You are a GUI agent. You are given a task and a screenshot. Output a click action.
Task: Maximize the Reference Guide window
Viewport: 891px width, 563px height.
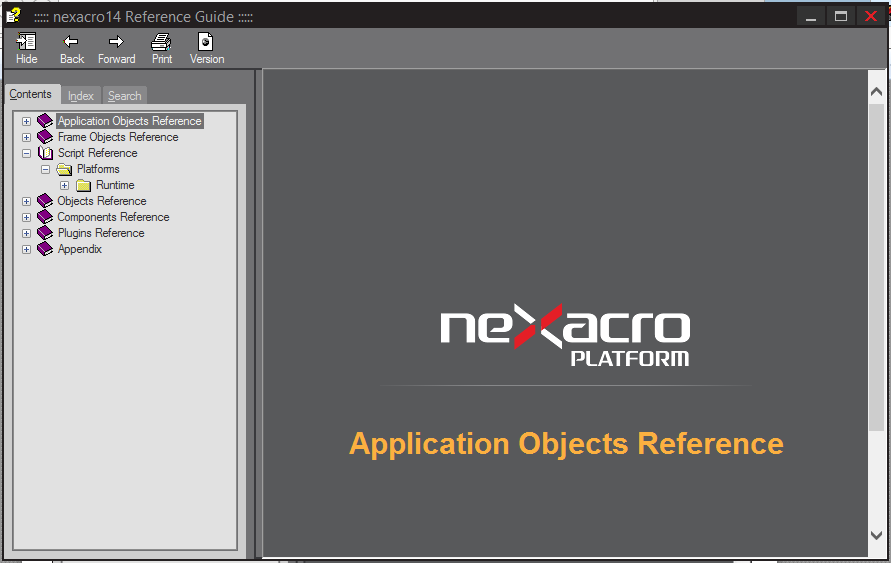click(x=841, y=16)
